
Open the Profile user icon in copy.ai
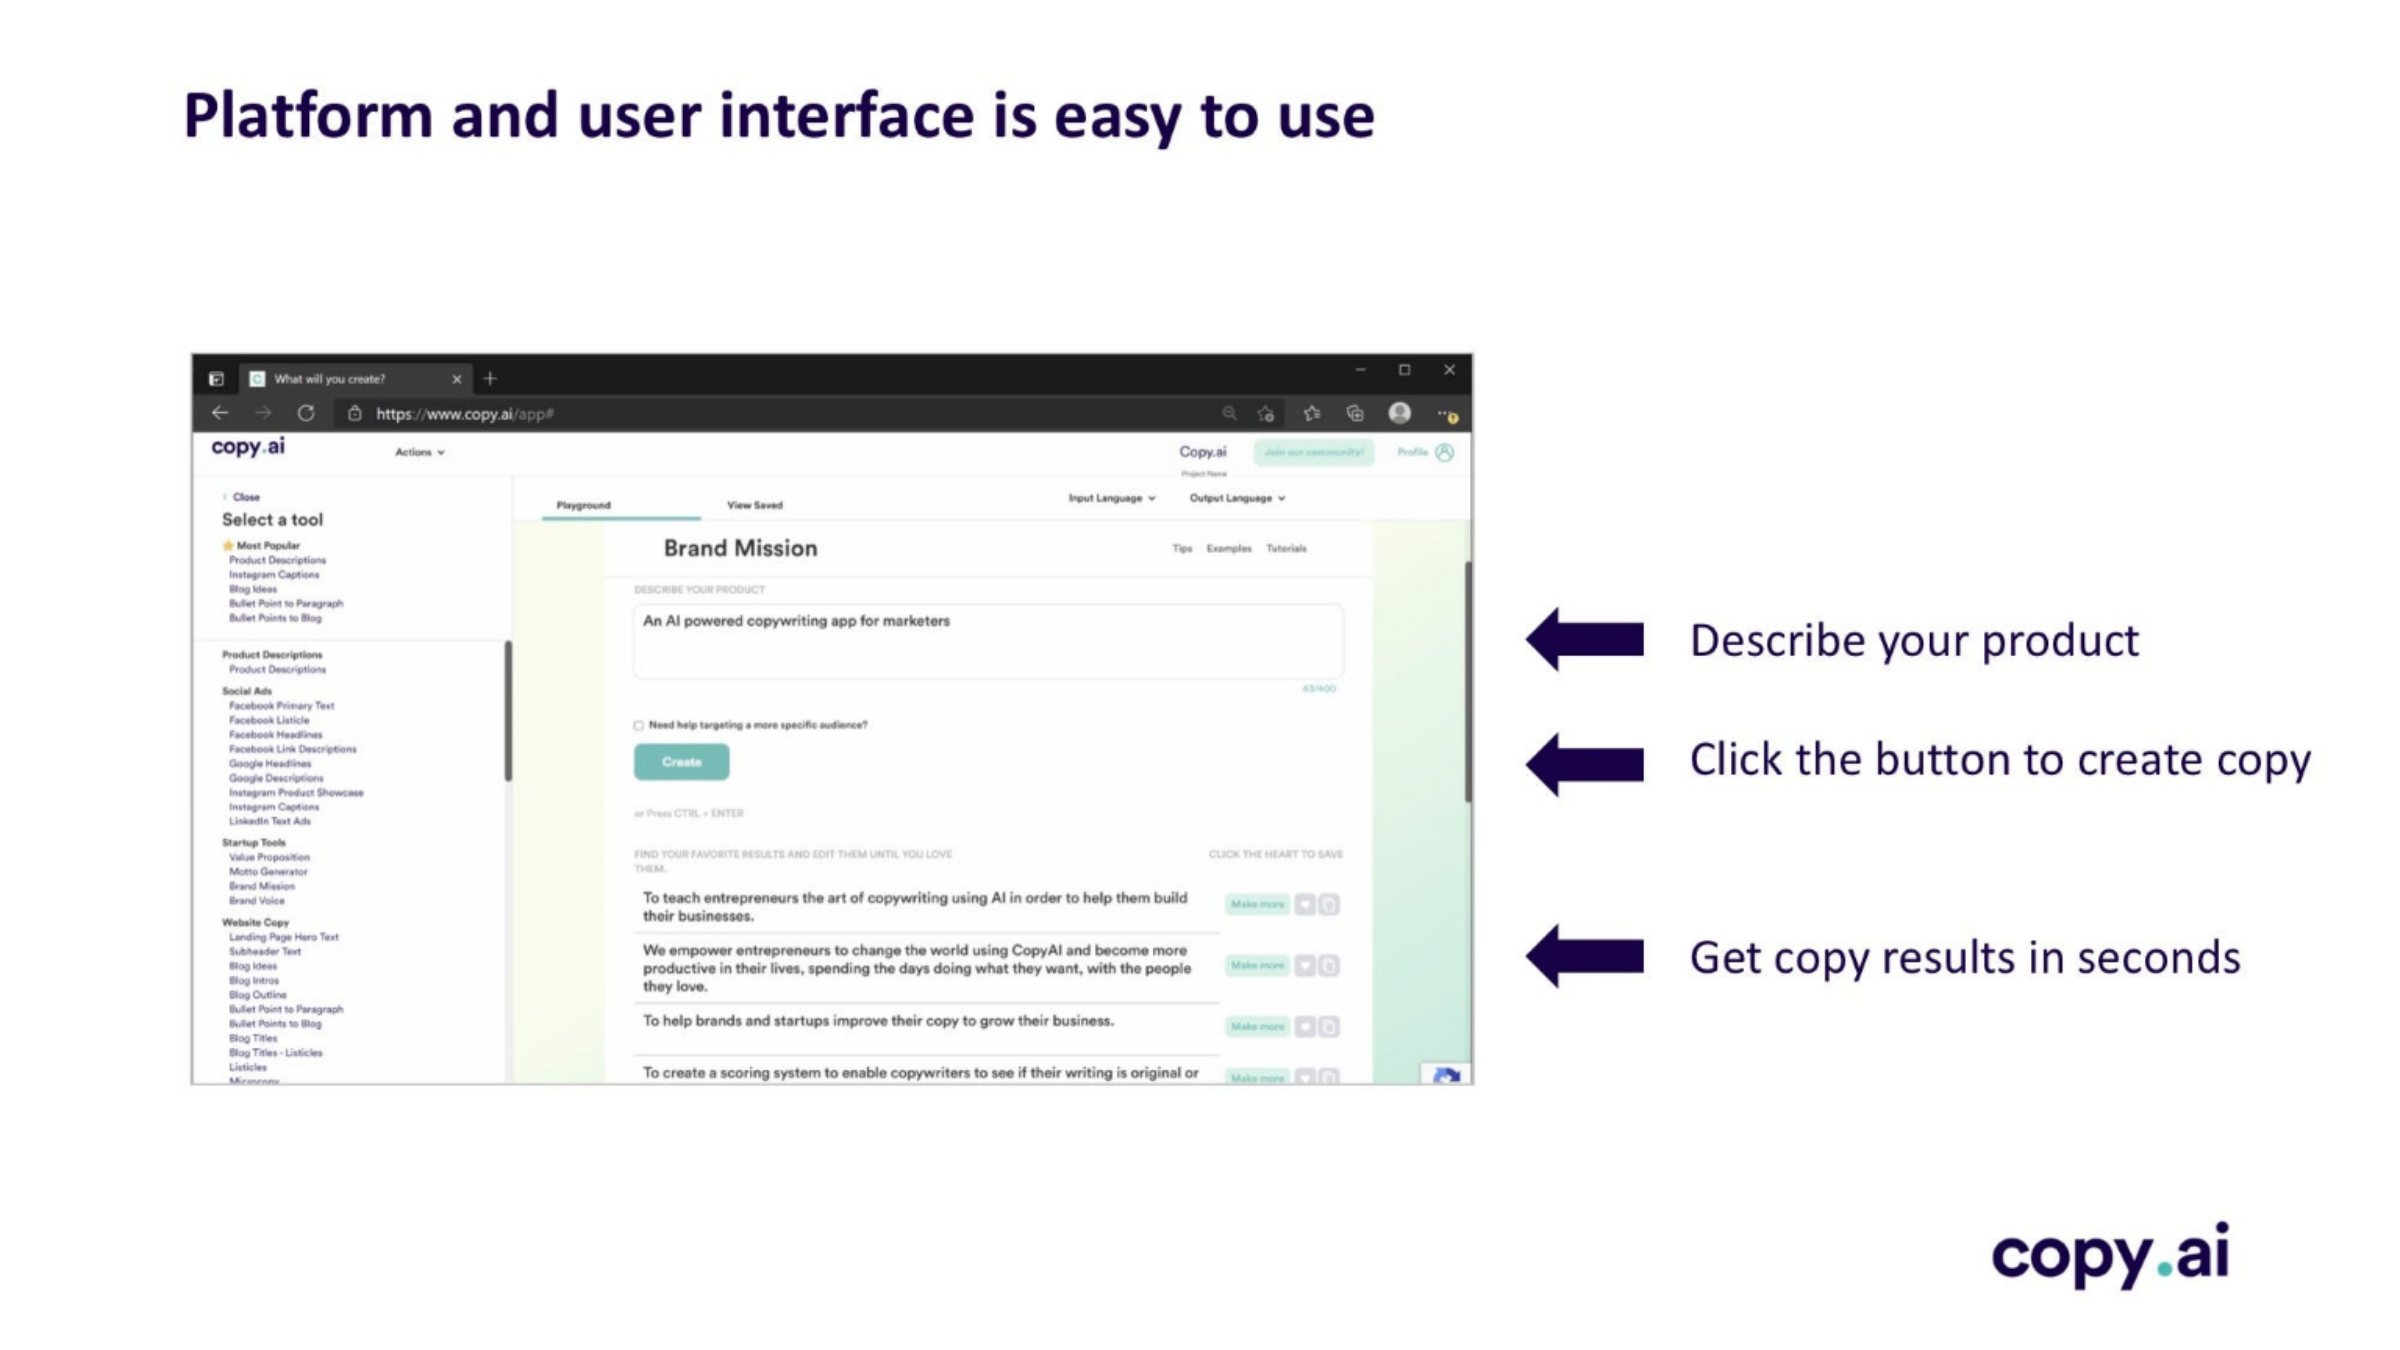point(1444,452)
